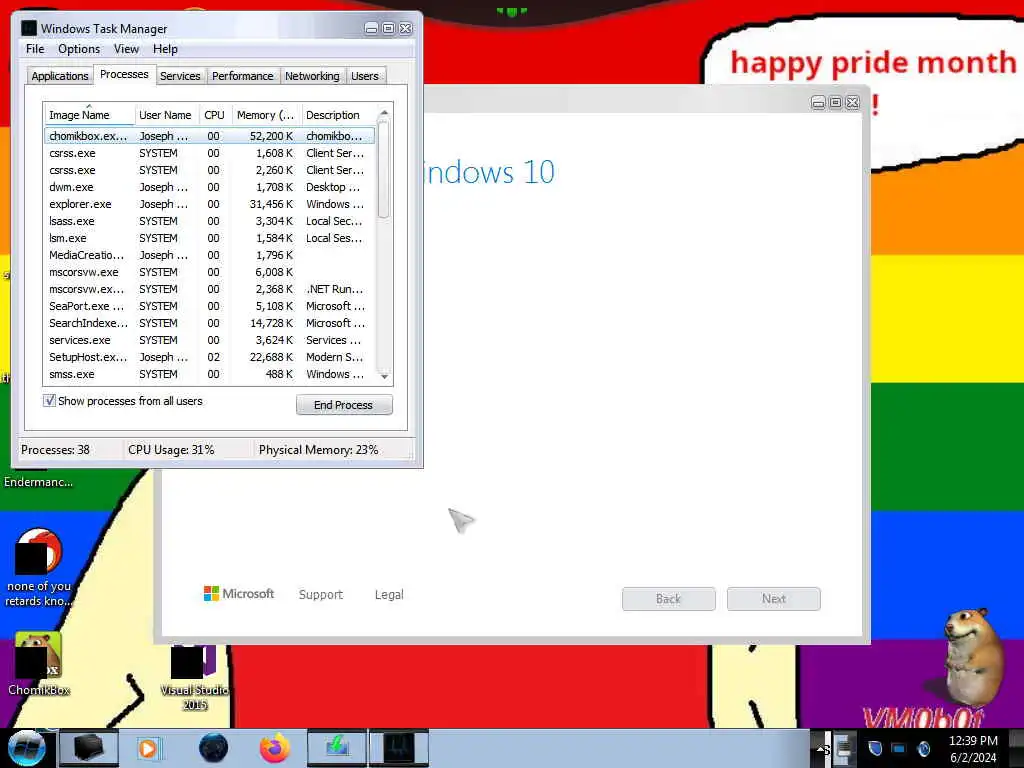
Task: Click the black box taskbar button
Action: click(x=89, y=748)
